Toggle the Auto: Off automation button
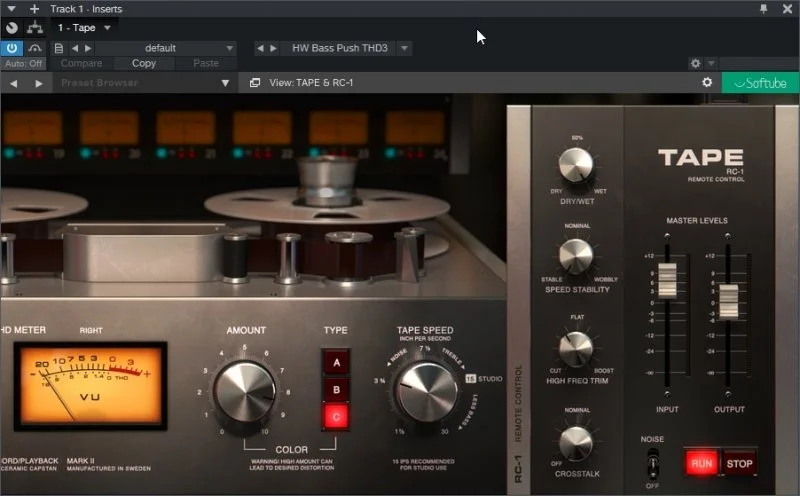Screen dimensions: 800x496 click(x=23, y=63)
